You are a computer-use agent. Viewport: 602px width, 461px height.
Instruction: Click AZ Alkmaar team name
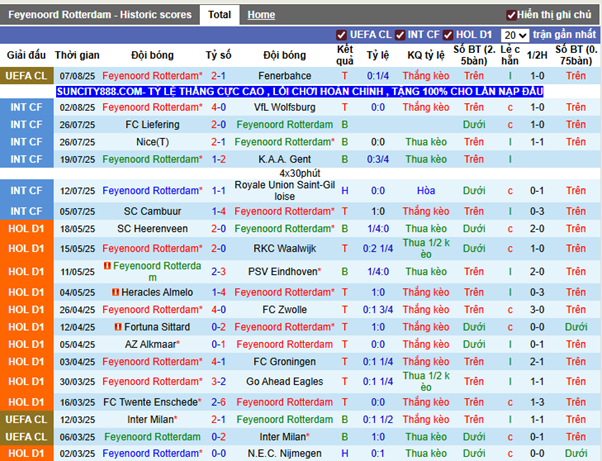point(150,344)
